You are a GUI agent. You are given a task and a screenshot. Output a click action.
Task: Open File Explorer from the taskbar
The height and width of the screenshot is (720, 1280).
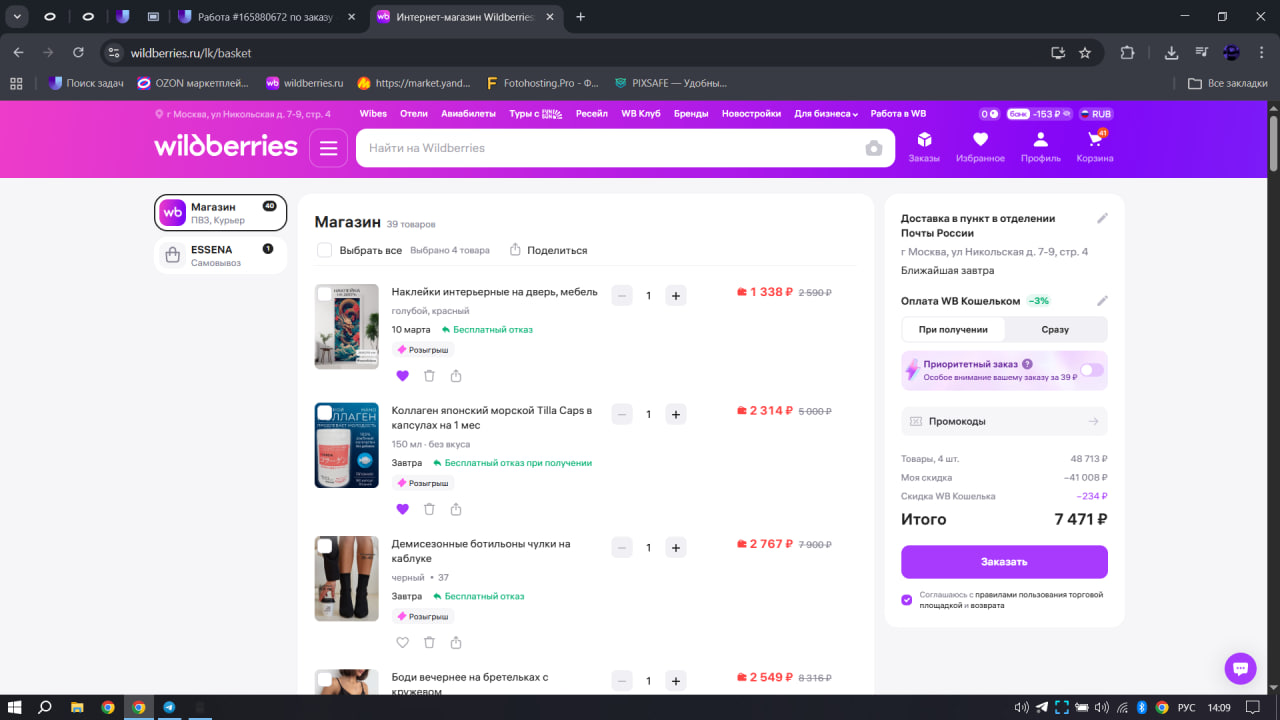[x=77, y=707]
